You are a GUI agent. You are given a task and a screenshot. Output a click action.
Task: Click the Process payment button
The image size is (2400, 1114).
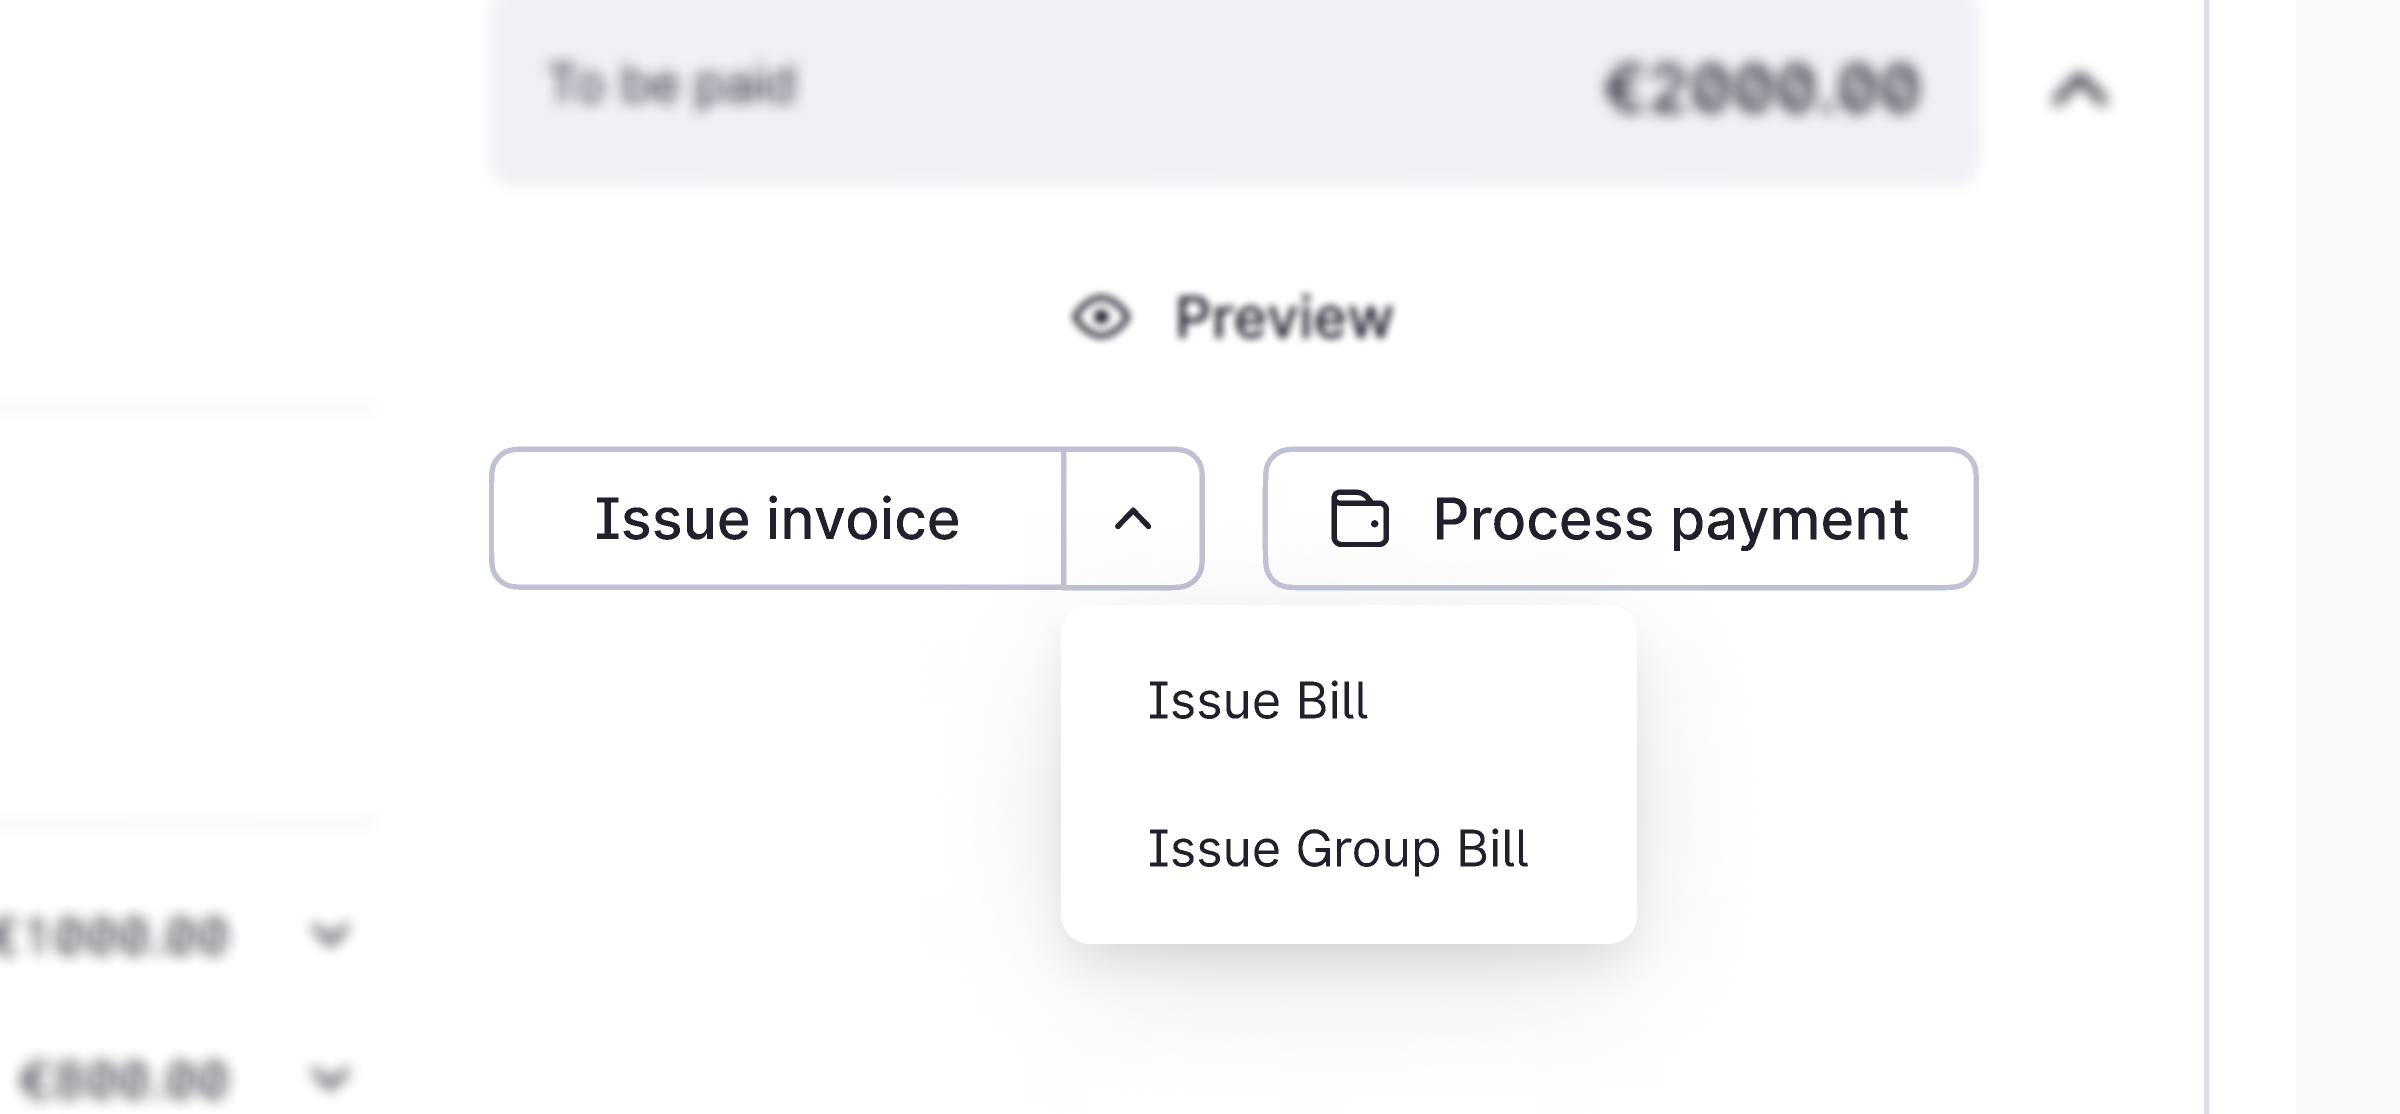click(x=1620, y=519)
